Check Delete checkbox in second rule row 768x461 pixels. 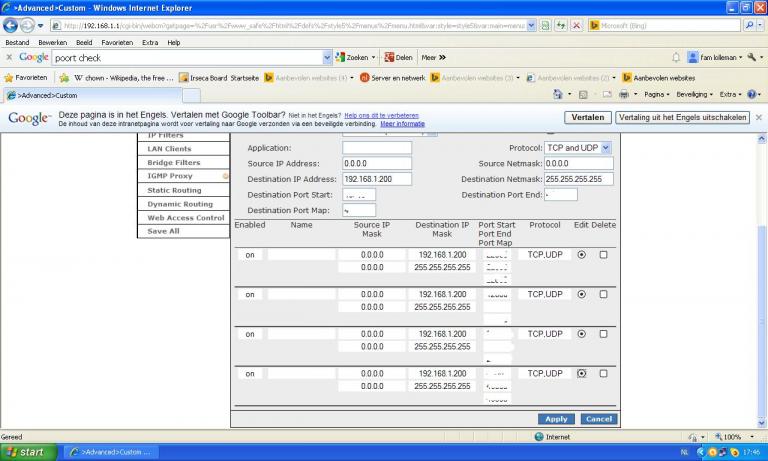603,295
